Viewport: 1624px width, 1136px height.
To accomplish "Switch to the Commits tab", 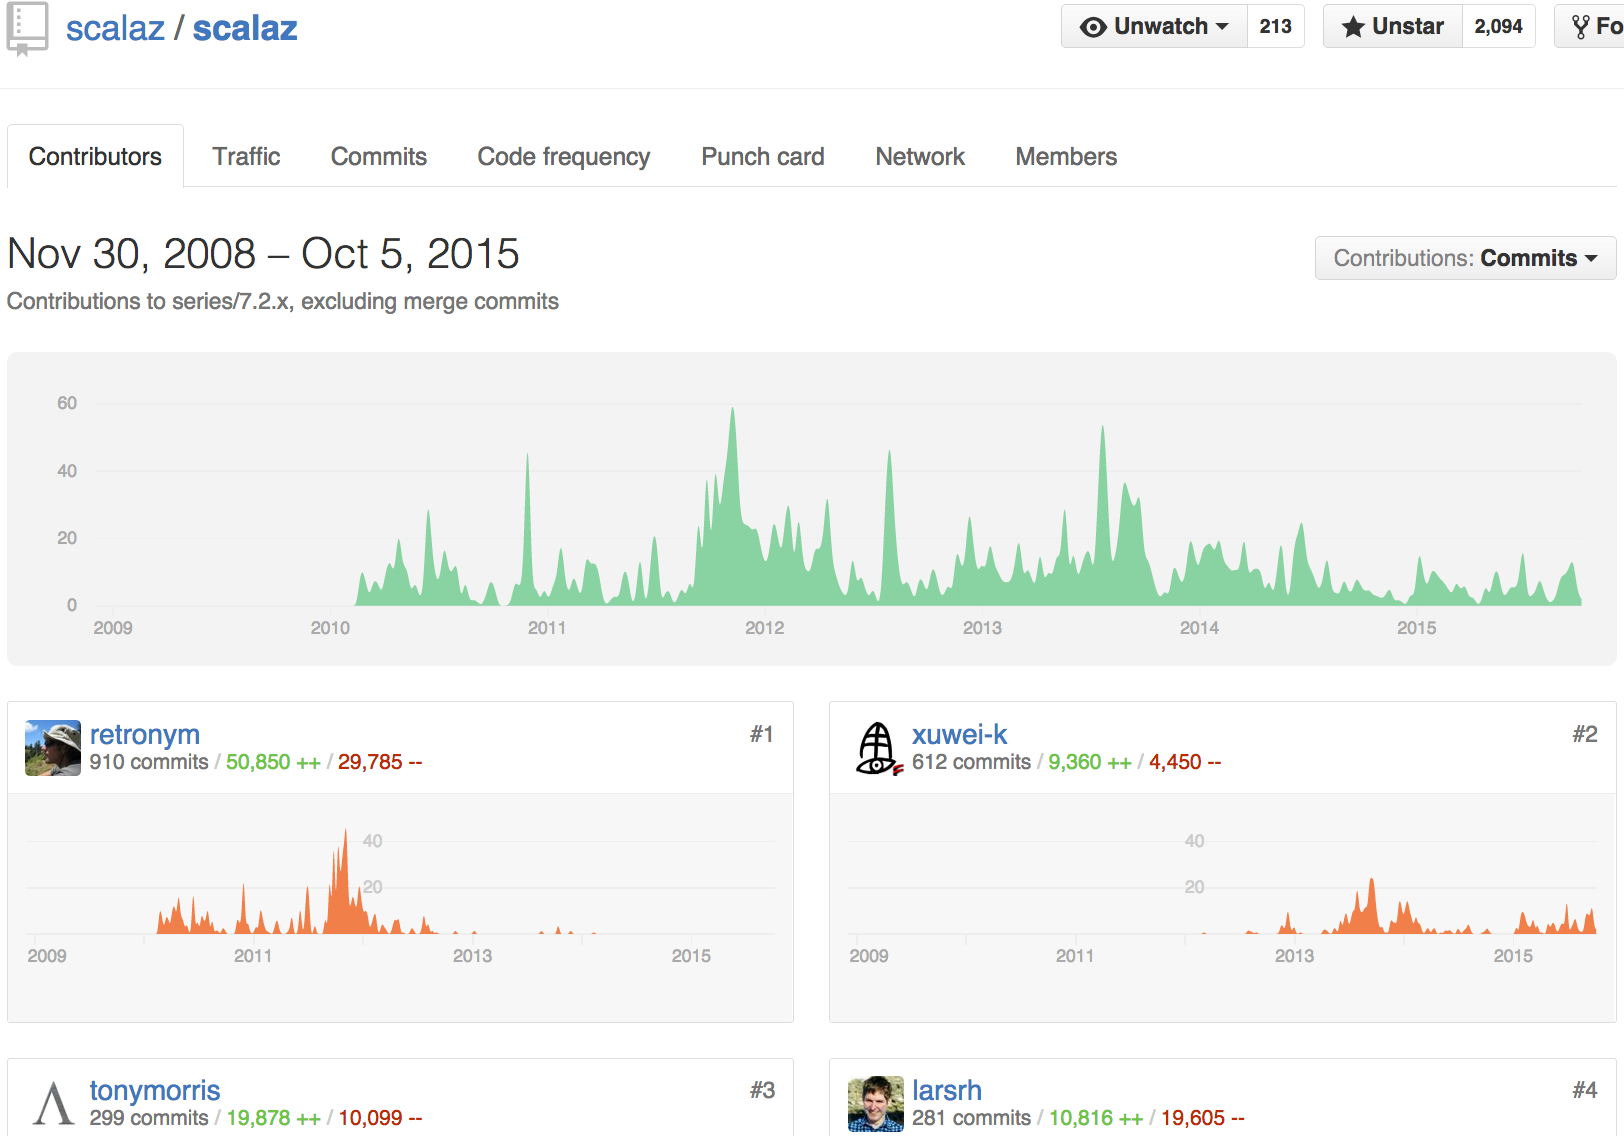I will (379, 157).
